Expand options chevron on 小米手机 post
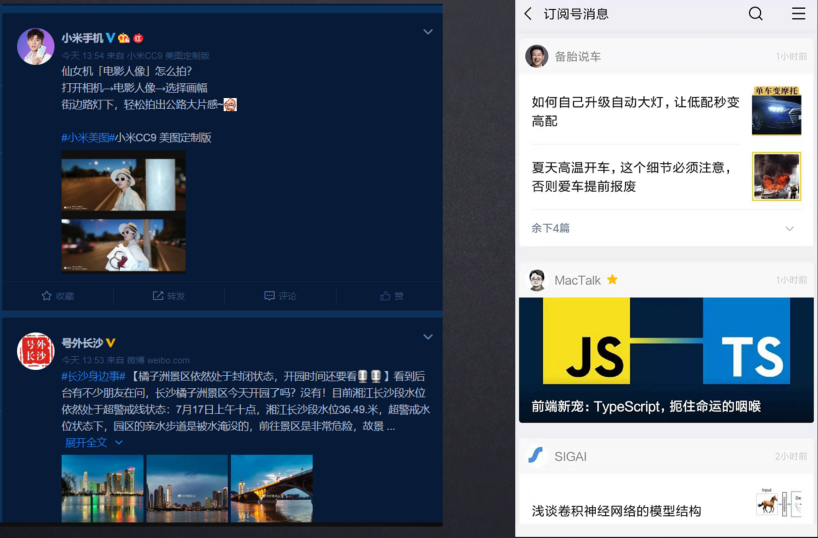Screen dimensions: 818x538 (x=428, y=32)
